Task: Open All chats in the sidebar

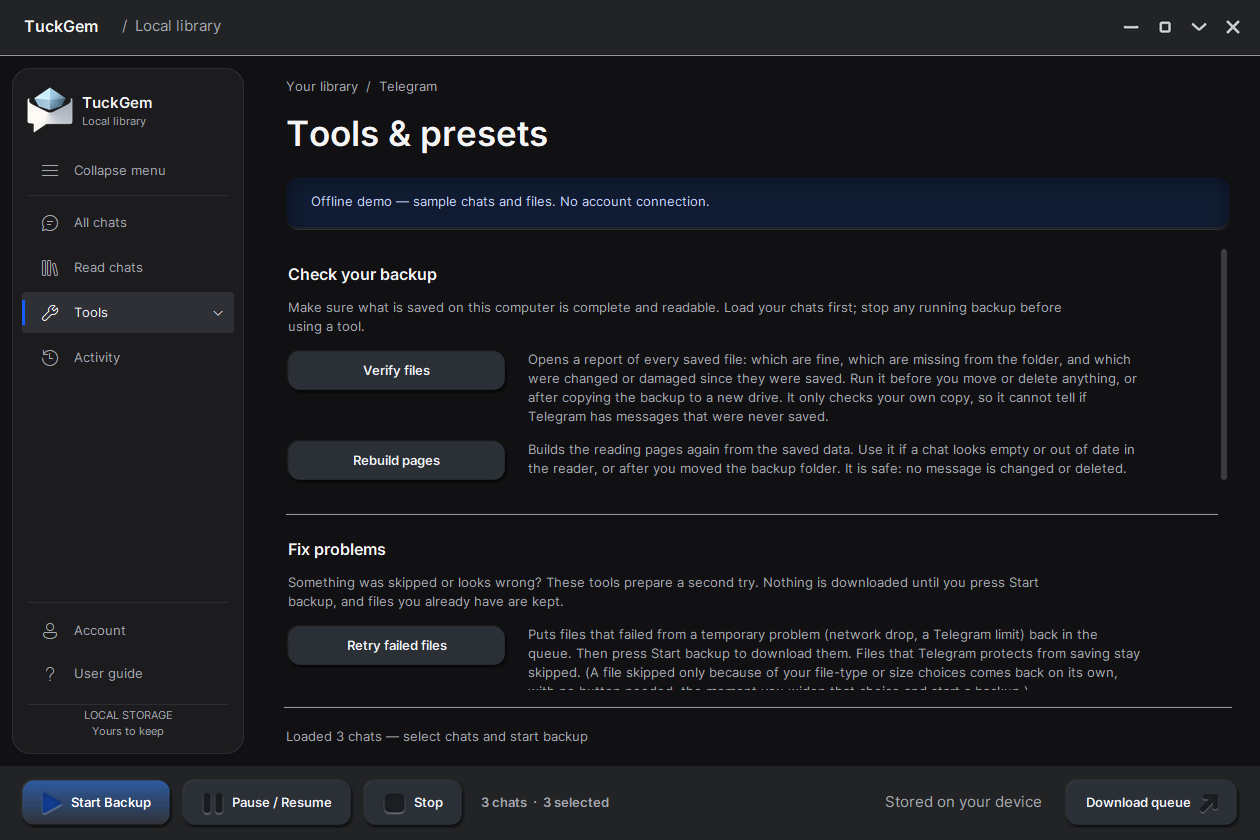Action: 128,223
